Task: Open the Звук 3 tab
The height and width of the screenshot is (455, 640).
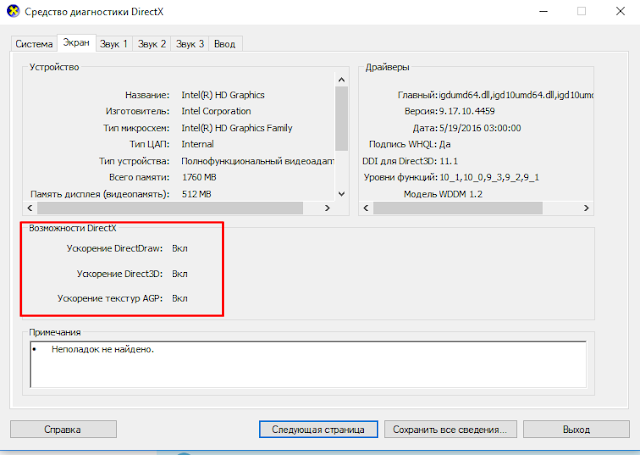Action: tap(190, 44)
